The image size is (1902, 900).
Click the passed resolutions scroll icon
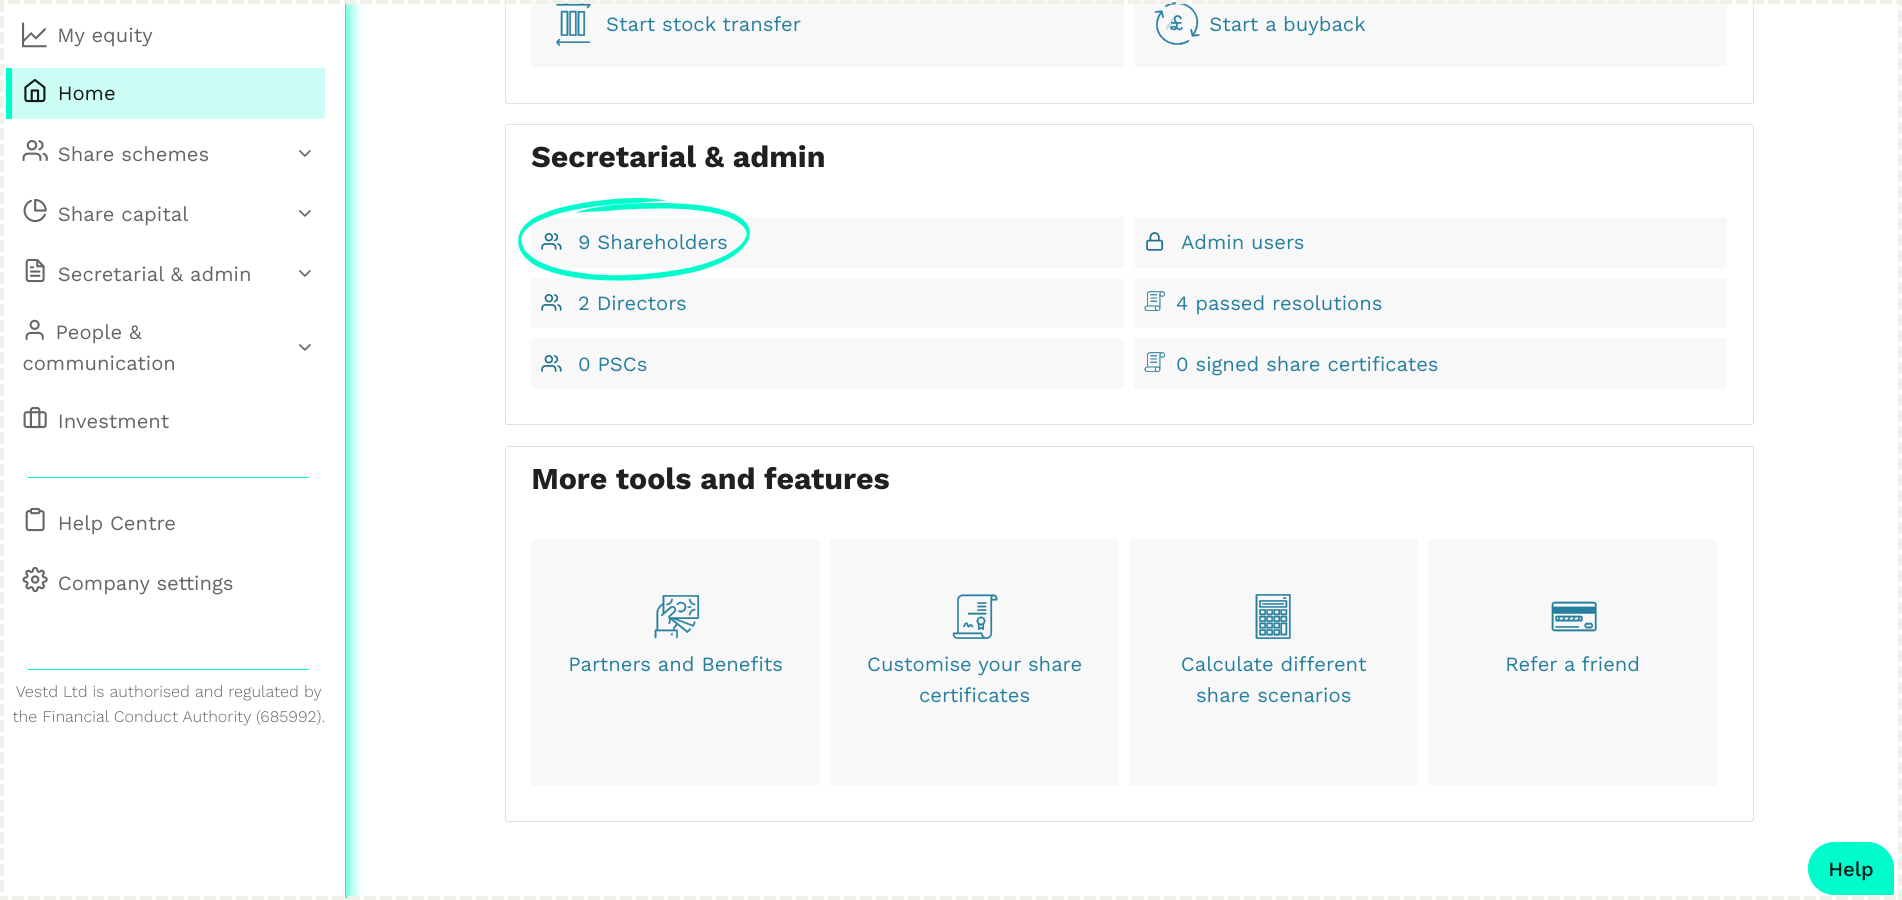[x=1154, y=302]
